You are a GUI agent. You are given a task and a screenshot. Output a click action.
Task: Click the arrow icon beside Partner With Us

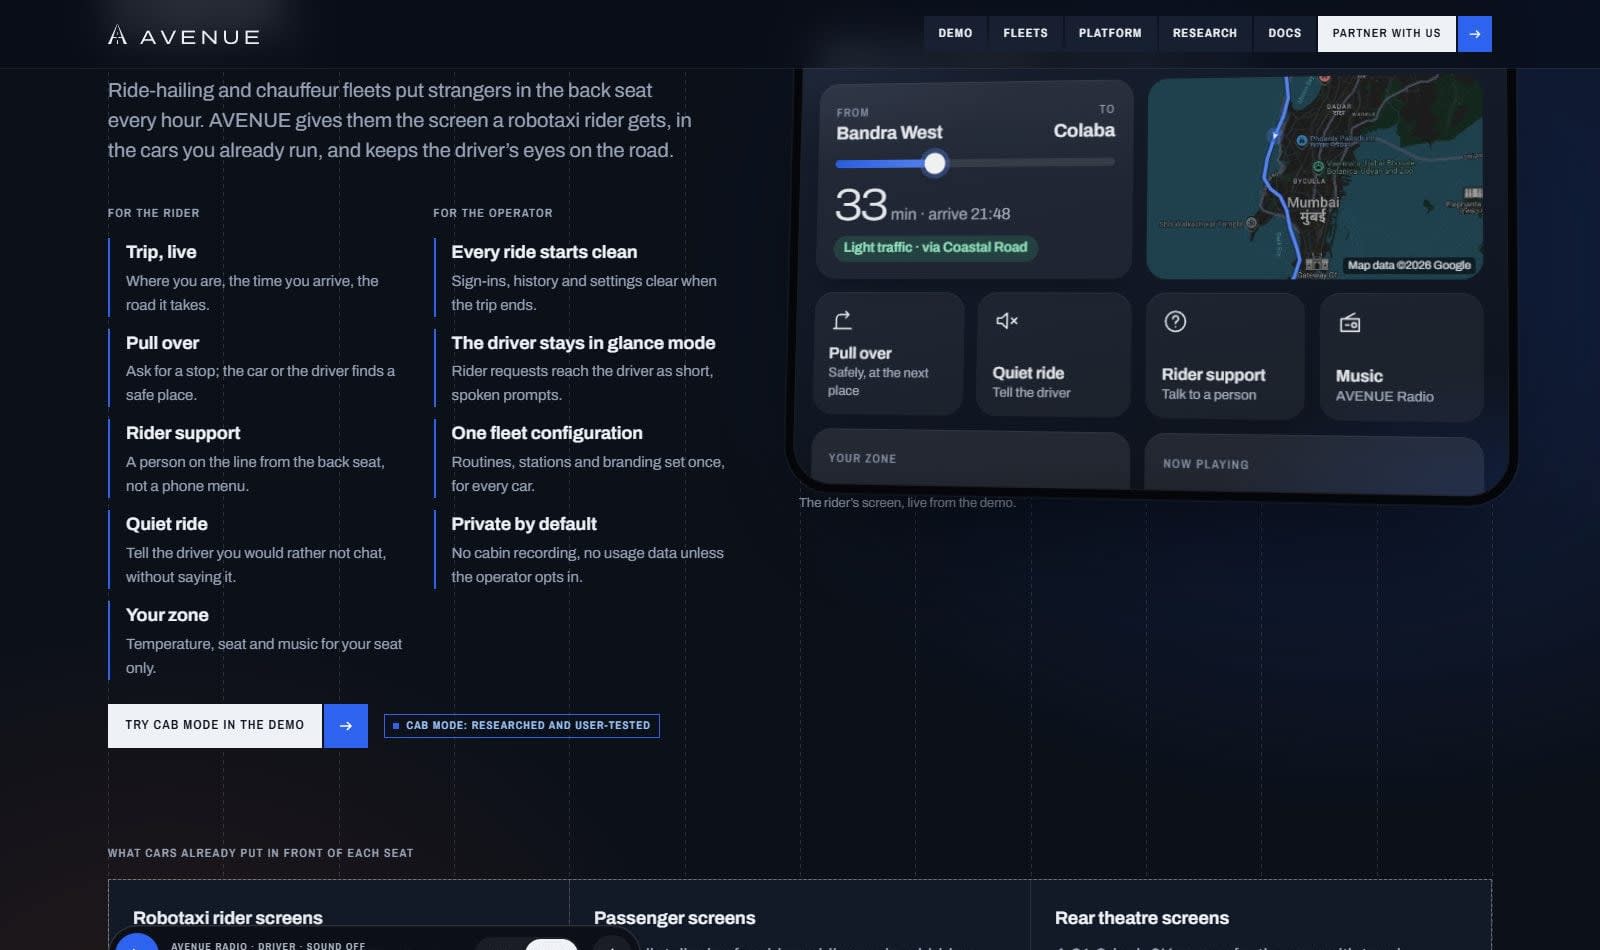[x=1475, y=33]
